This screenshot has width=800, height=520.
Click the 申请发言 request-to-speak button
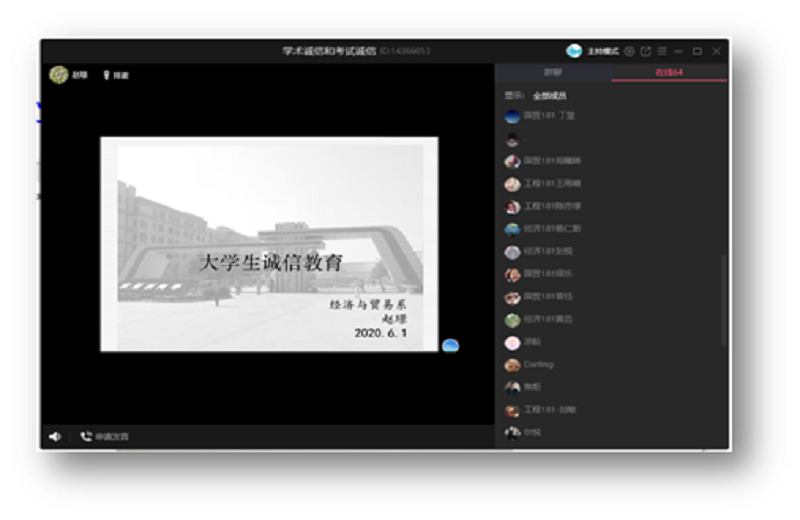click(x=105, y=436)
